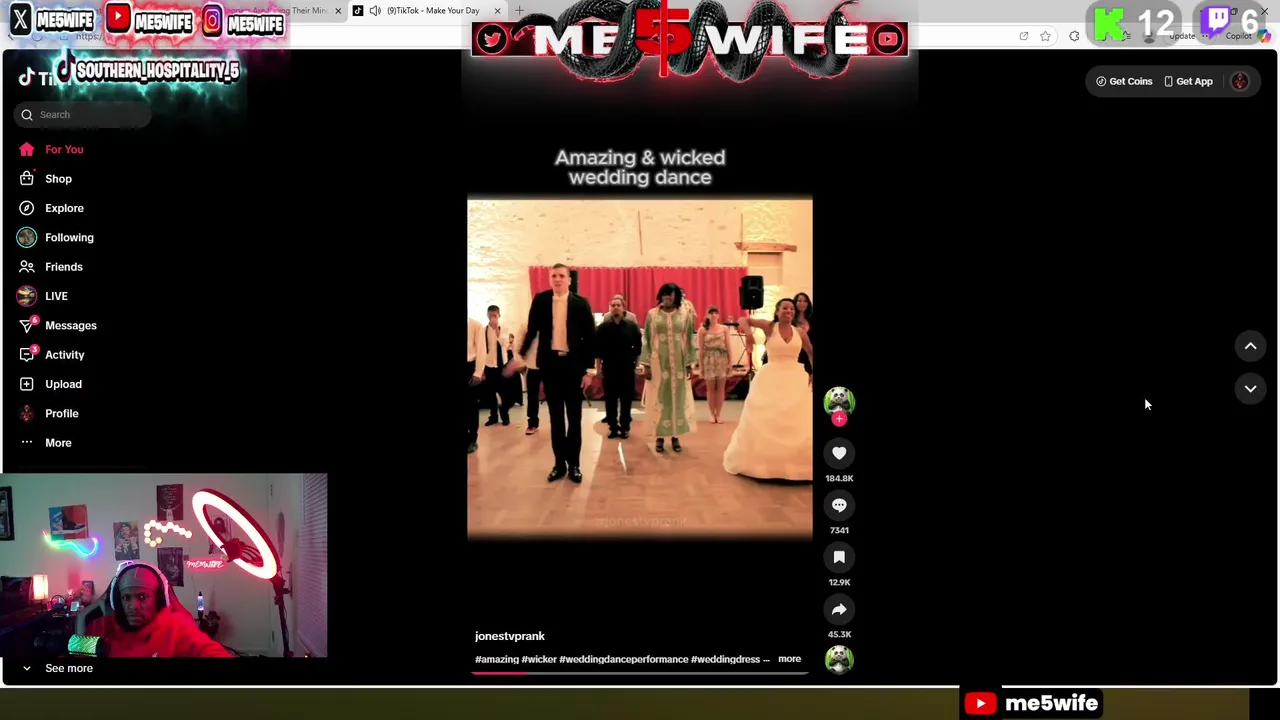This screenshot has height=720, width=1280.
Task: Click the open-in-app icon in address bar
Action: pos(1024,36)
